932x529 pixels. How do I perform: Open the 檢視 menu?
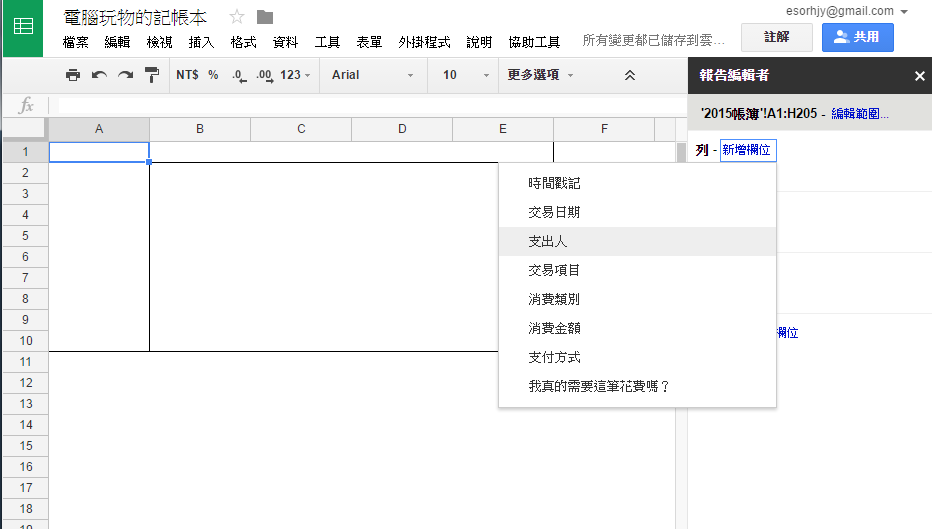(159, 42)
